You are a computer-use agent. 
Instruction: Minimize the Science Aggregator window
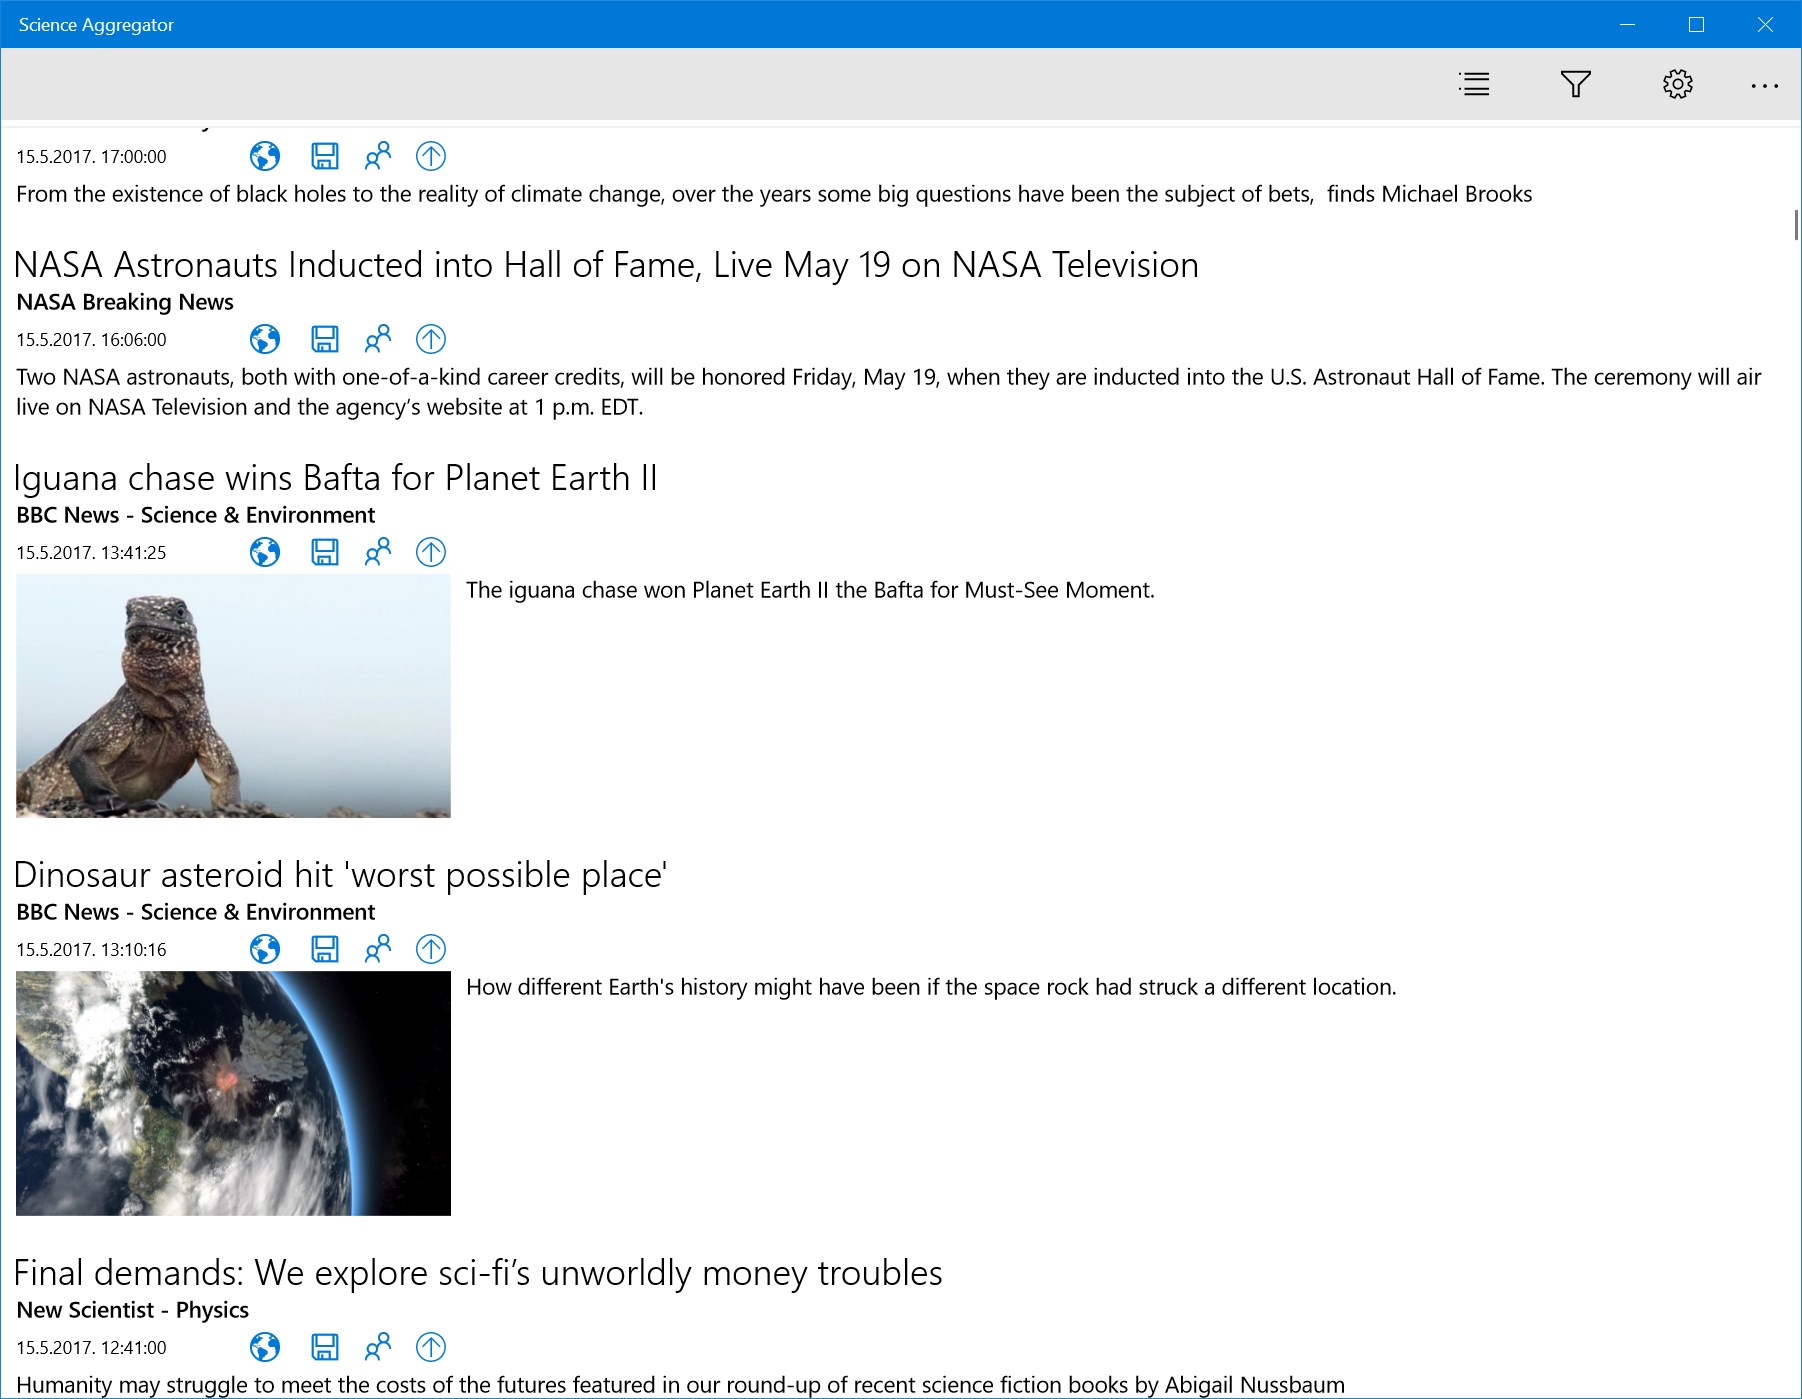tap(1628, 25)
